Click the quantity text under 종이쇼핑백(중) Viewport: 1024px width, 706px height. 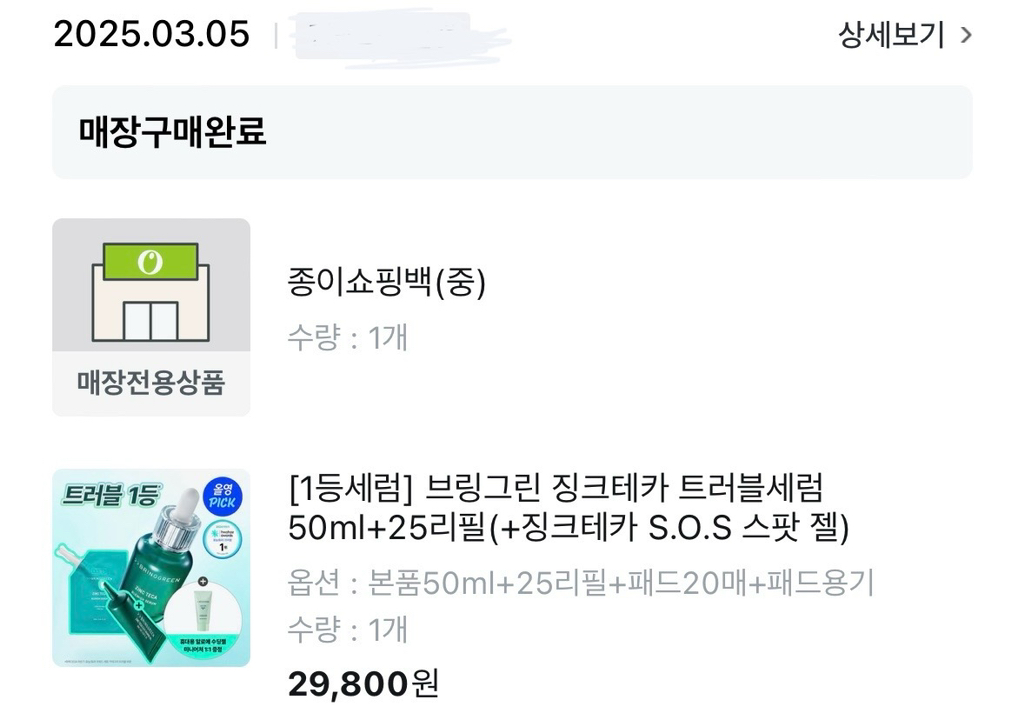point(347,337)
